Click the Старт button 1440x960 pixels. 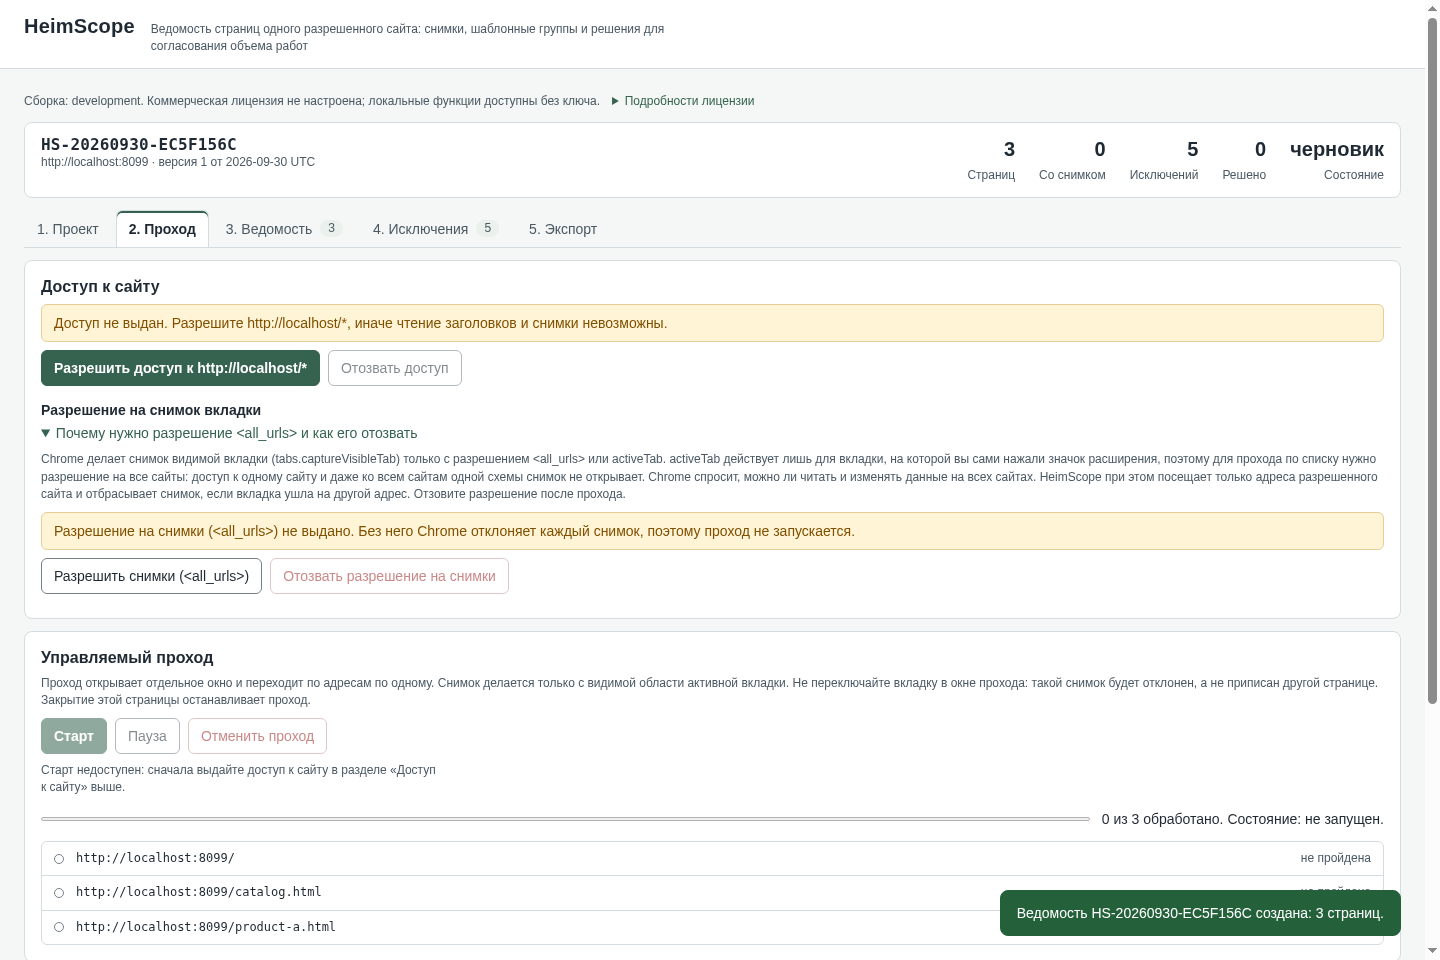point(74,736)
